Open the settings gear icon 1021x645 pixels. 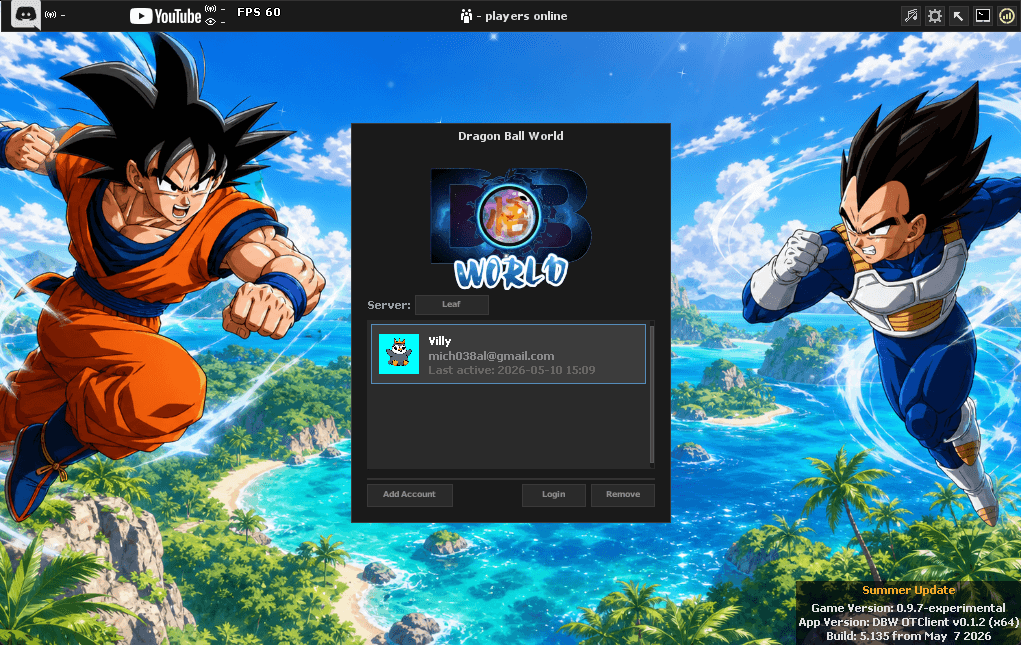point(935,16)
